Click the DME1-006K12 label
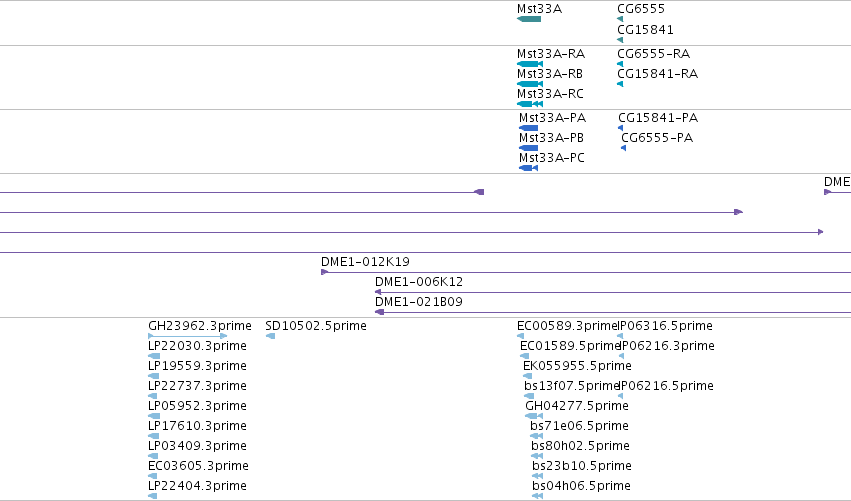Screen dimensions: 851x501 (419, 282)
